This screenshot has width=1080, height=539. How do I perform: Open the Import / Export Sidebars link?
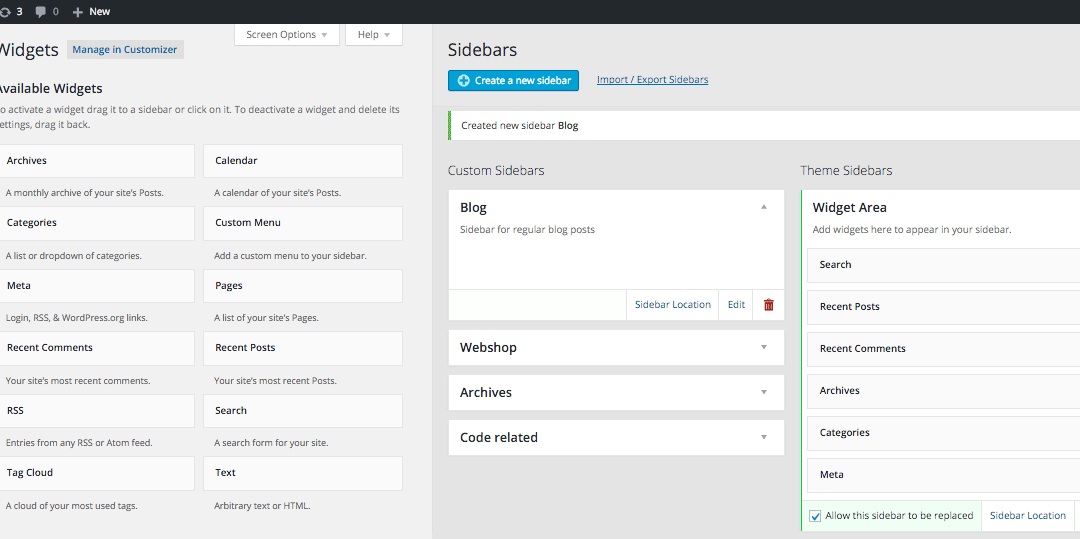(652, 80)
